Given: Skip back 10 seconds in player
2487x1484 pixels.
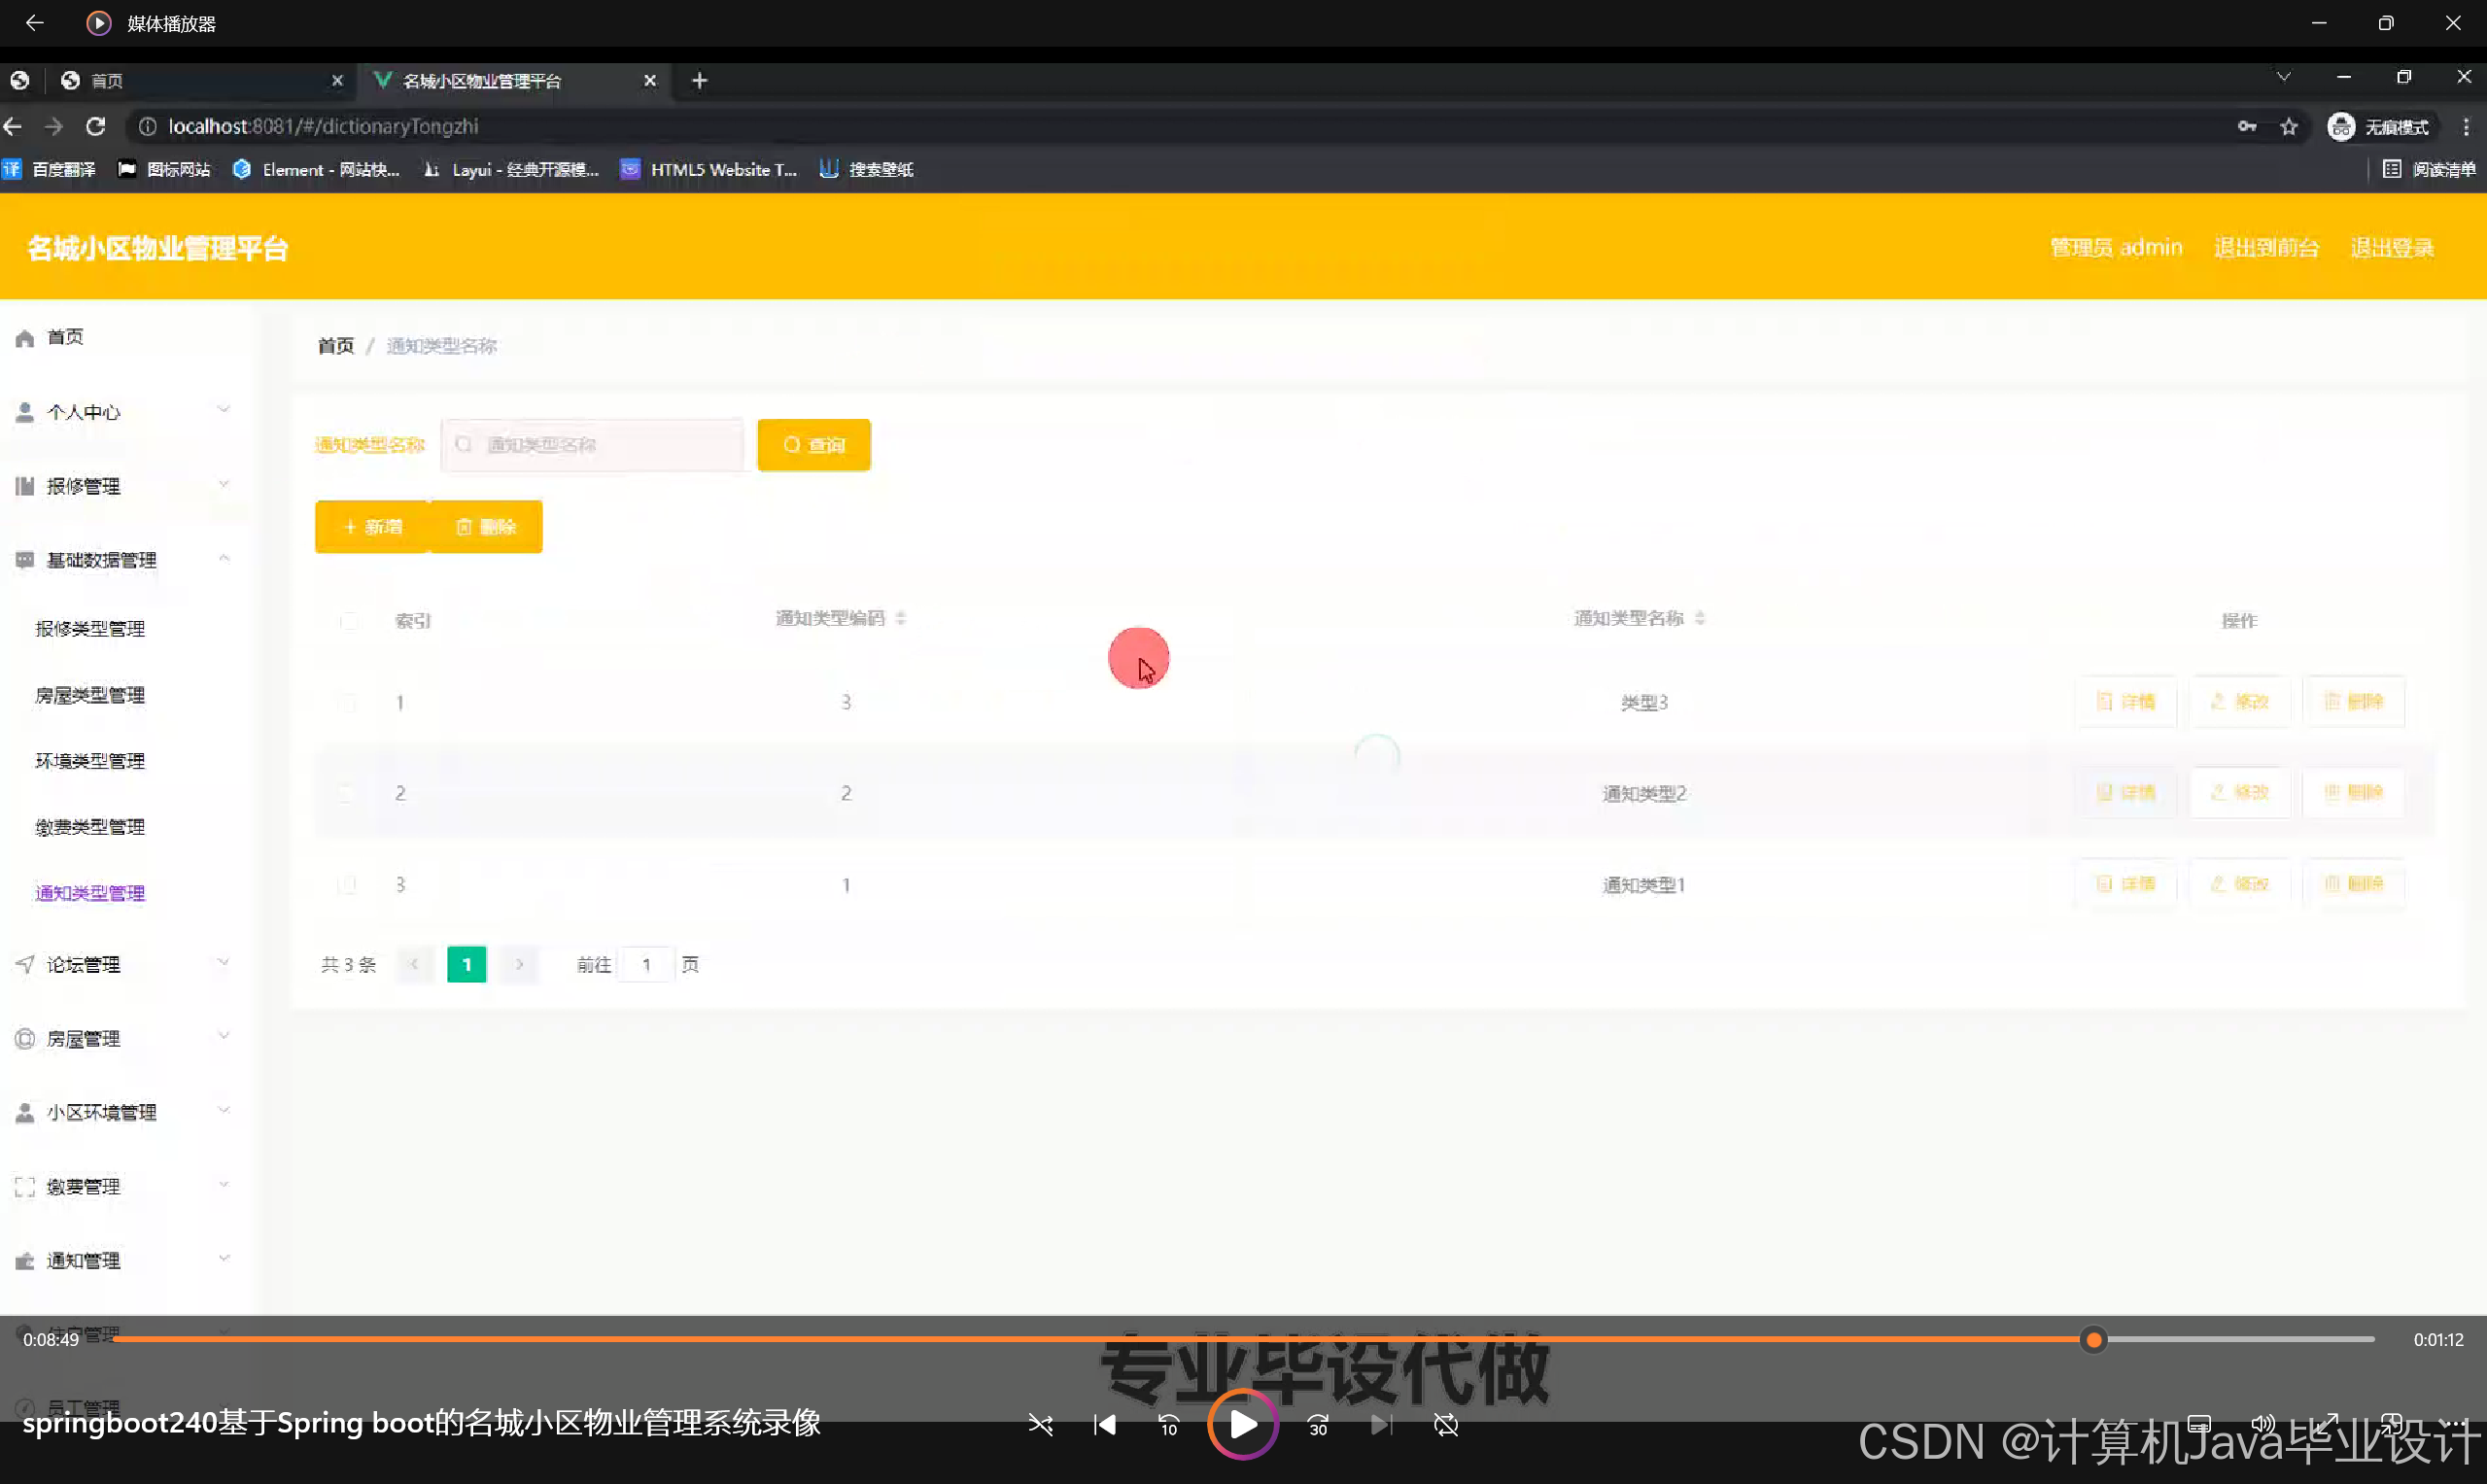Looking at the screenshot, I should pyautogui.click(x=1168, y=1425).
